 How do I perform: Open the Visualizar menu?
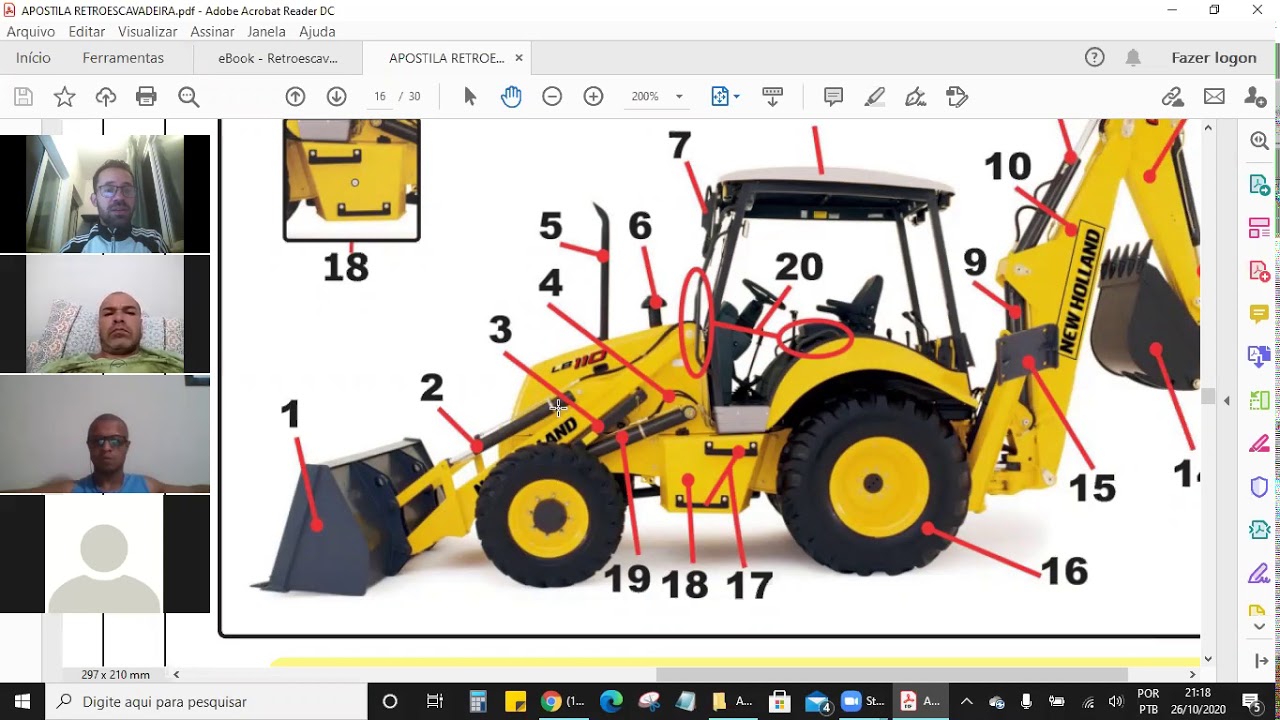(x=148, y=32)
